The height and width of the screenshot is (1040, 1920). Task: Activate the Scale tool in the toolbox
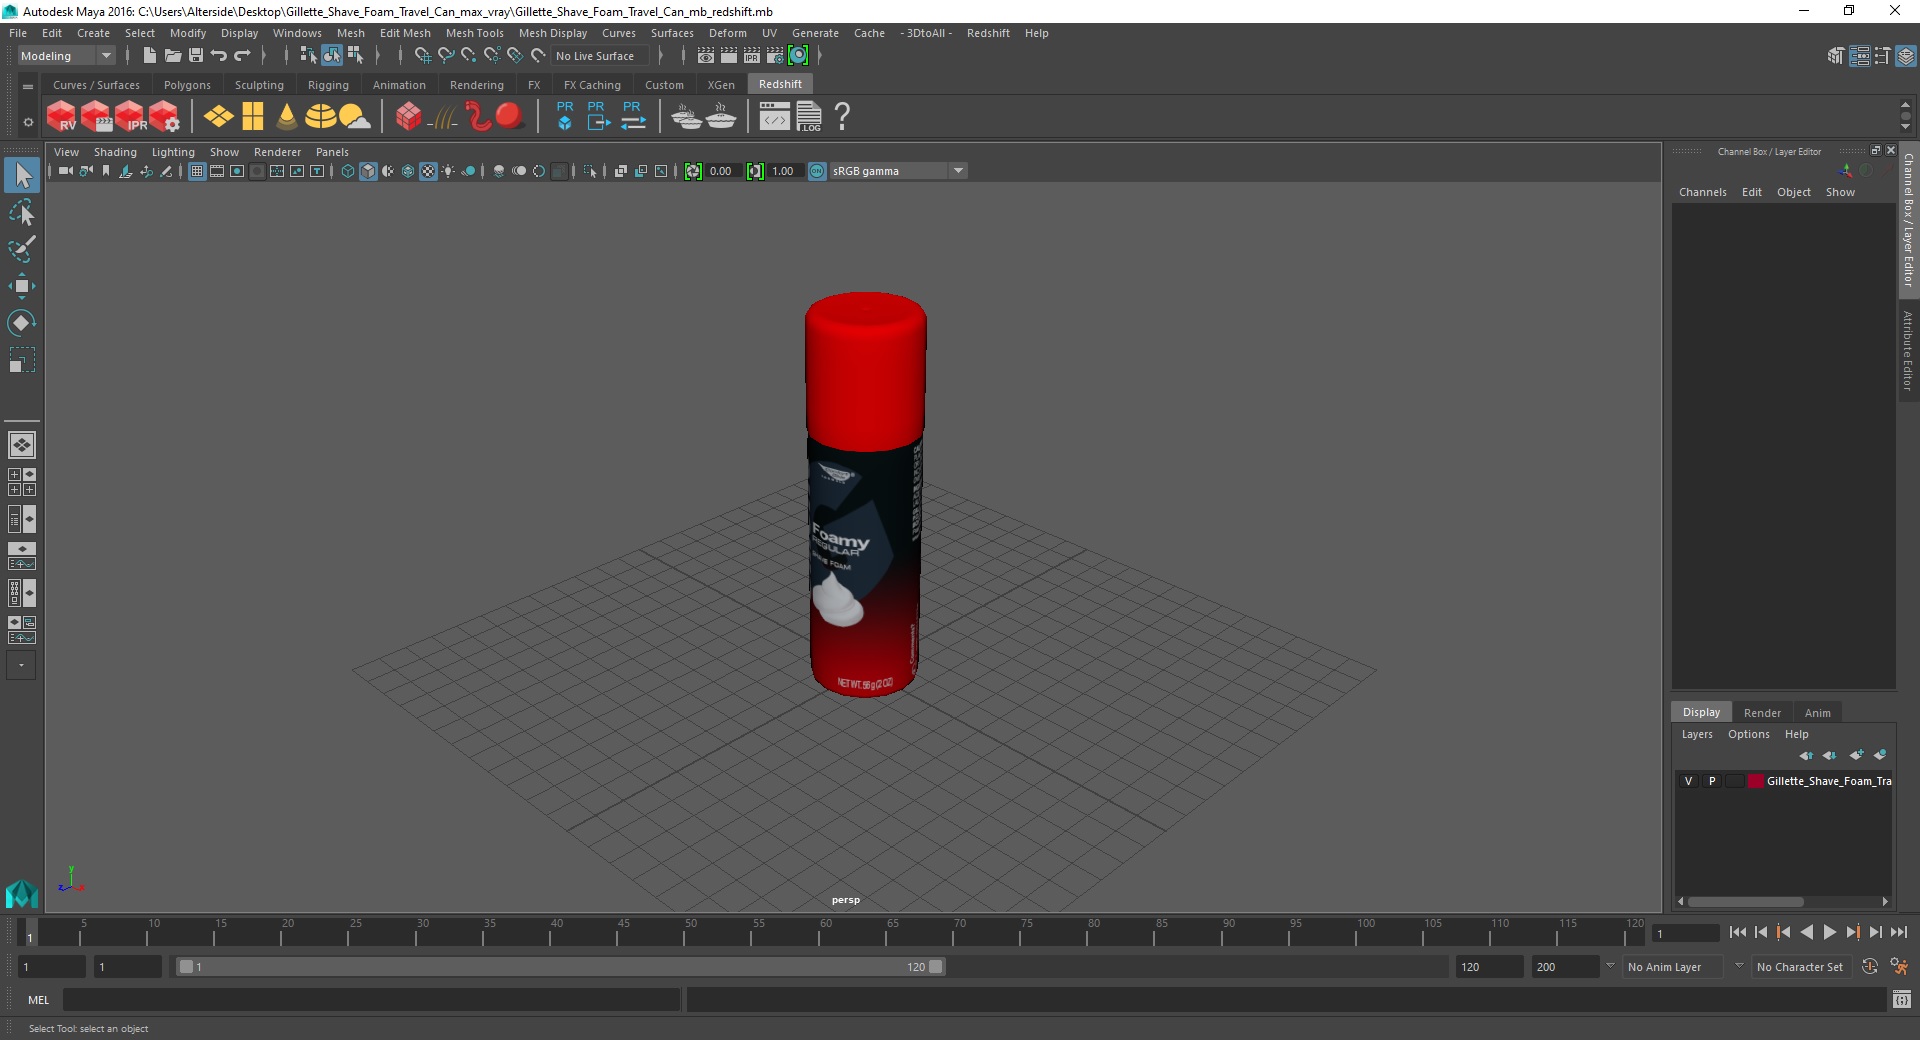coord(22,360)
